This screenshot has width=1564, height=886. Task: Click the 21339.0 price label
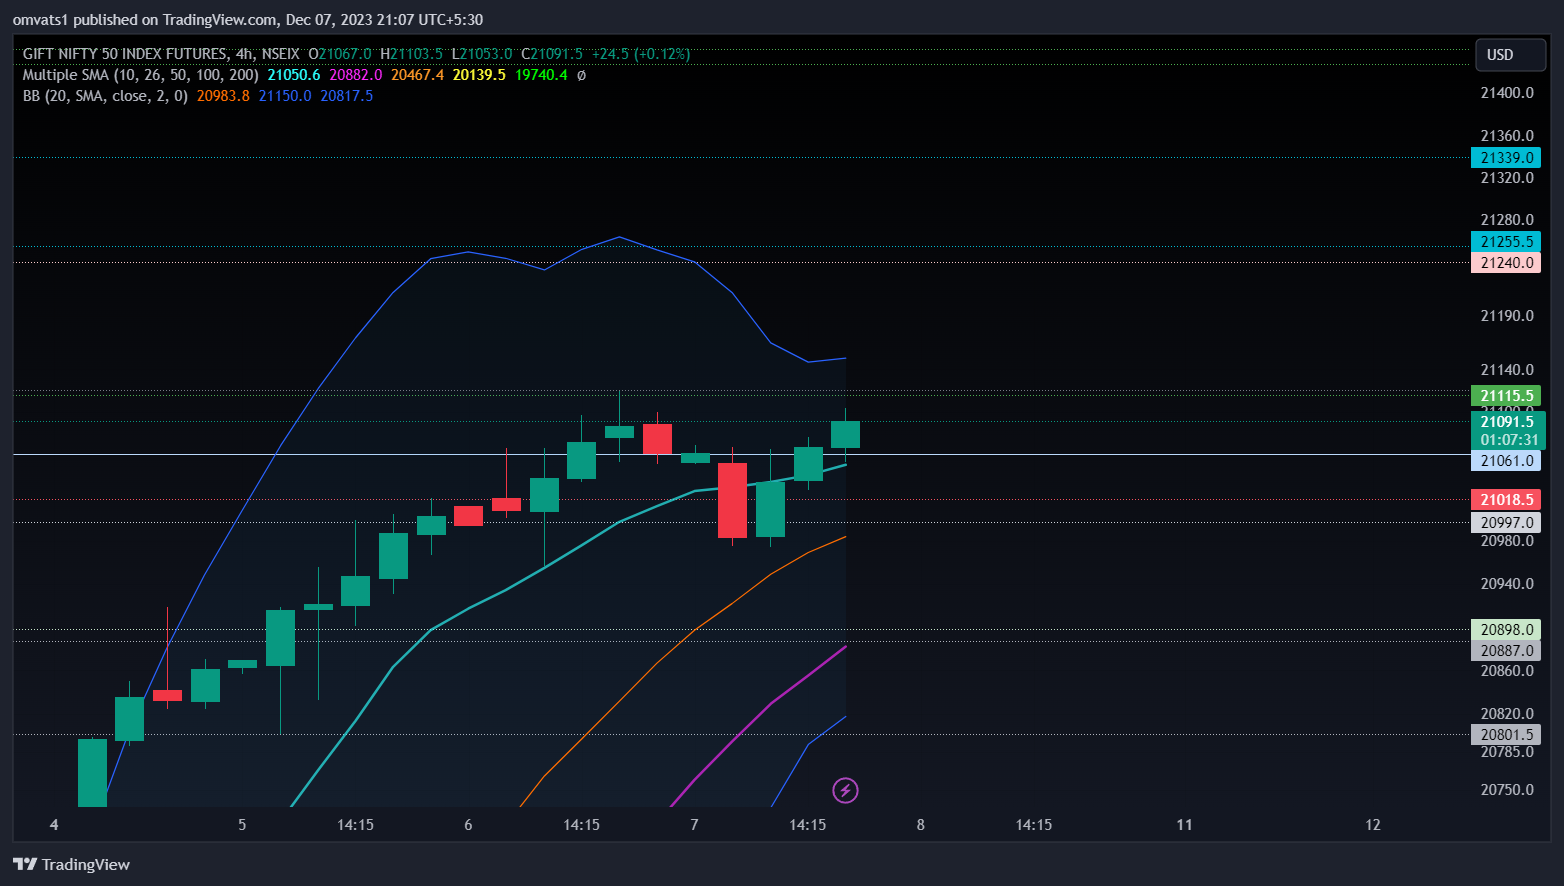[x=1506, y=158]
